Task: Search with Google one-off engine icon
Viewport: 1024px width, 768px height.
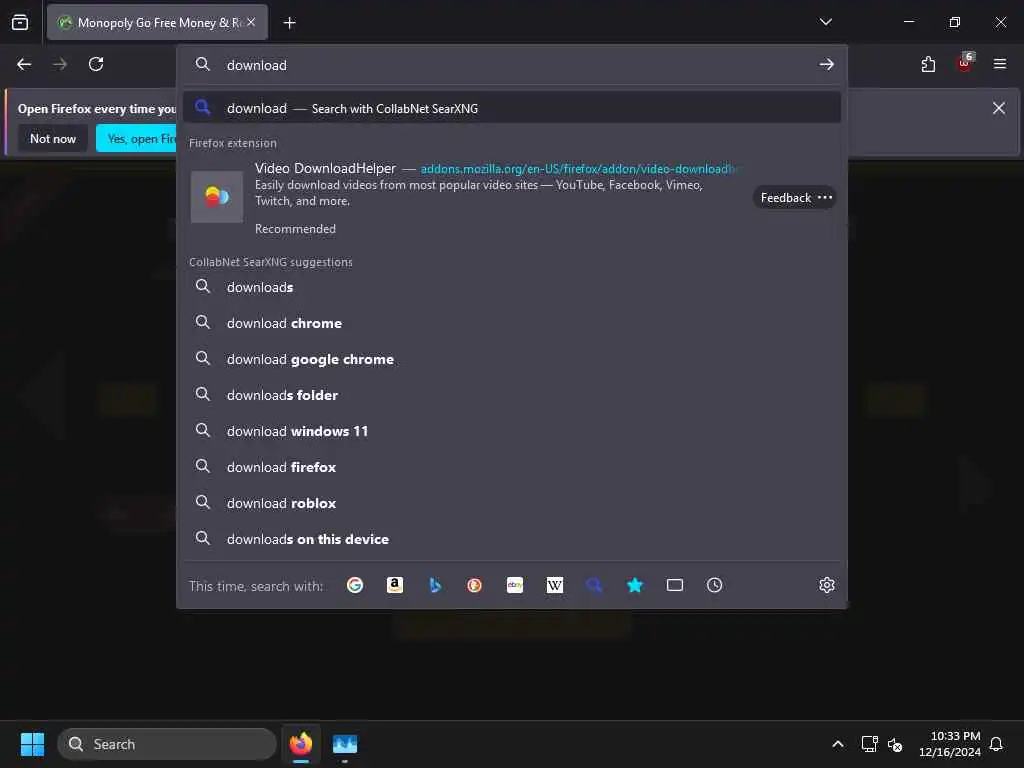Action: click(x=355, y=585)
